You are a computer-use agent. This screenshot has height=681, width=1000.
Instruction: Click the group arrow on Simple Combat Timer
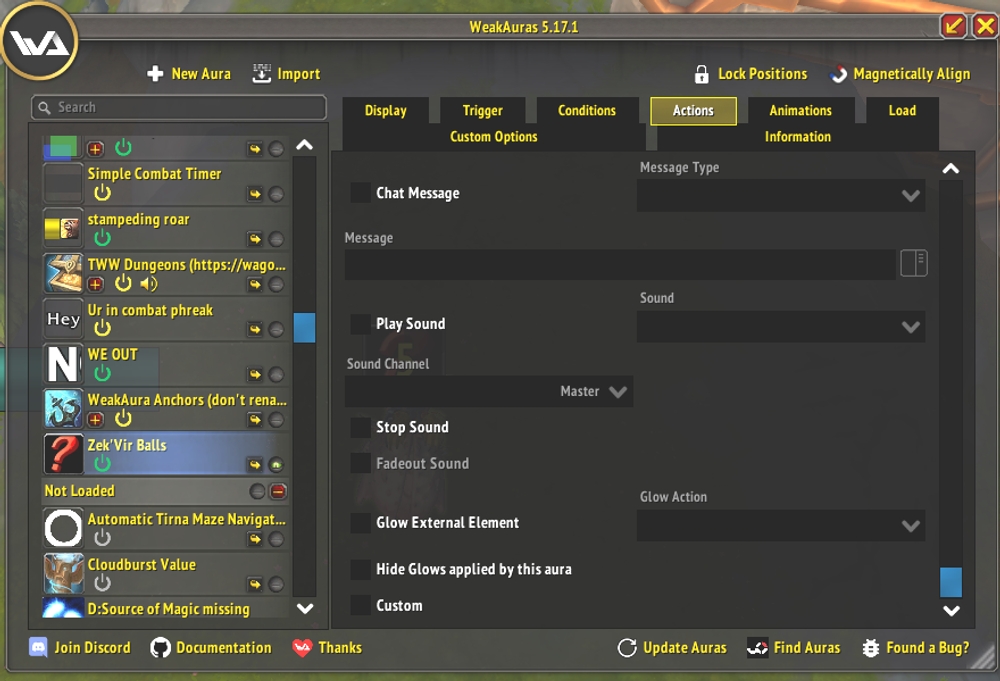click(x=255, y=194)
